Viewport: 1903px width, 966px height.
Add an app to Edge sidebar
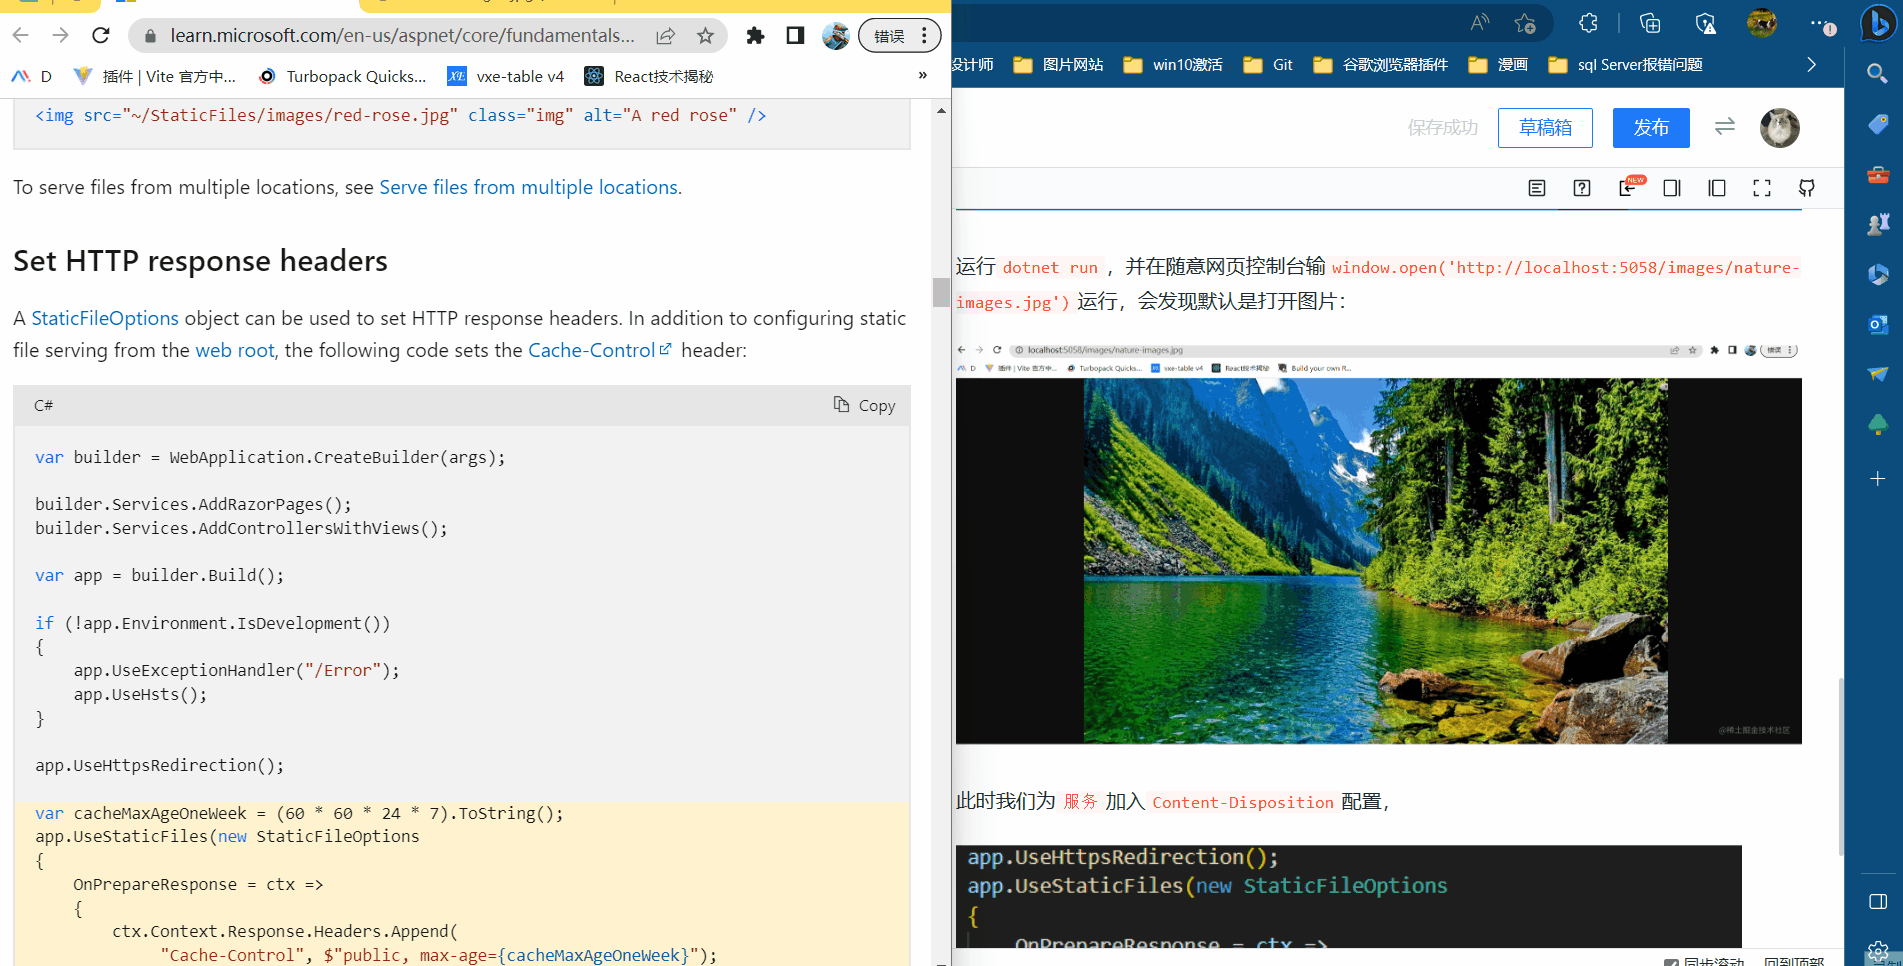point(1878,479)
